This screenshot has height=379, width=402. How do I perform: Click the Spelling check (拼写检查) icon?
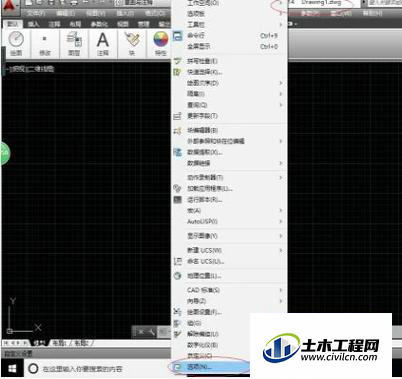coord(177,61)
